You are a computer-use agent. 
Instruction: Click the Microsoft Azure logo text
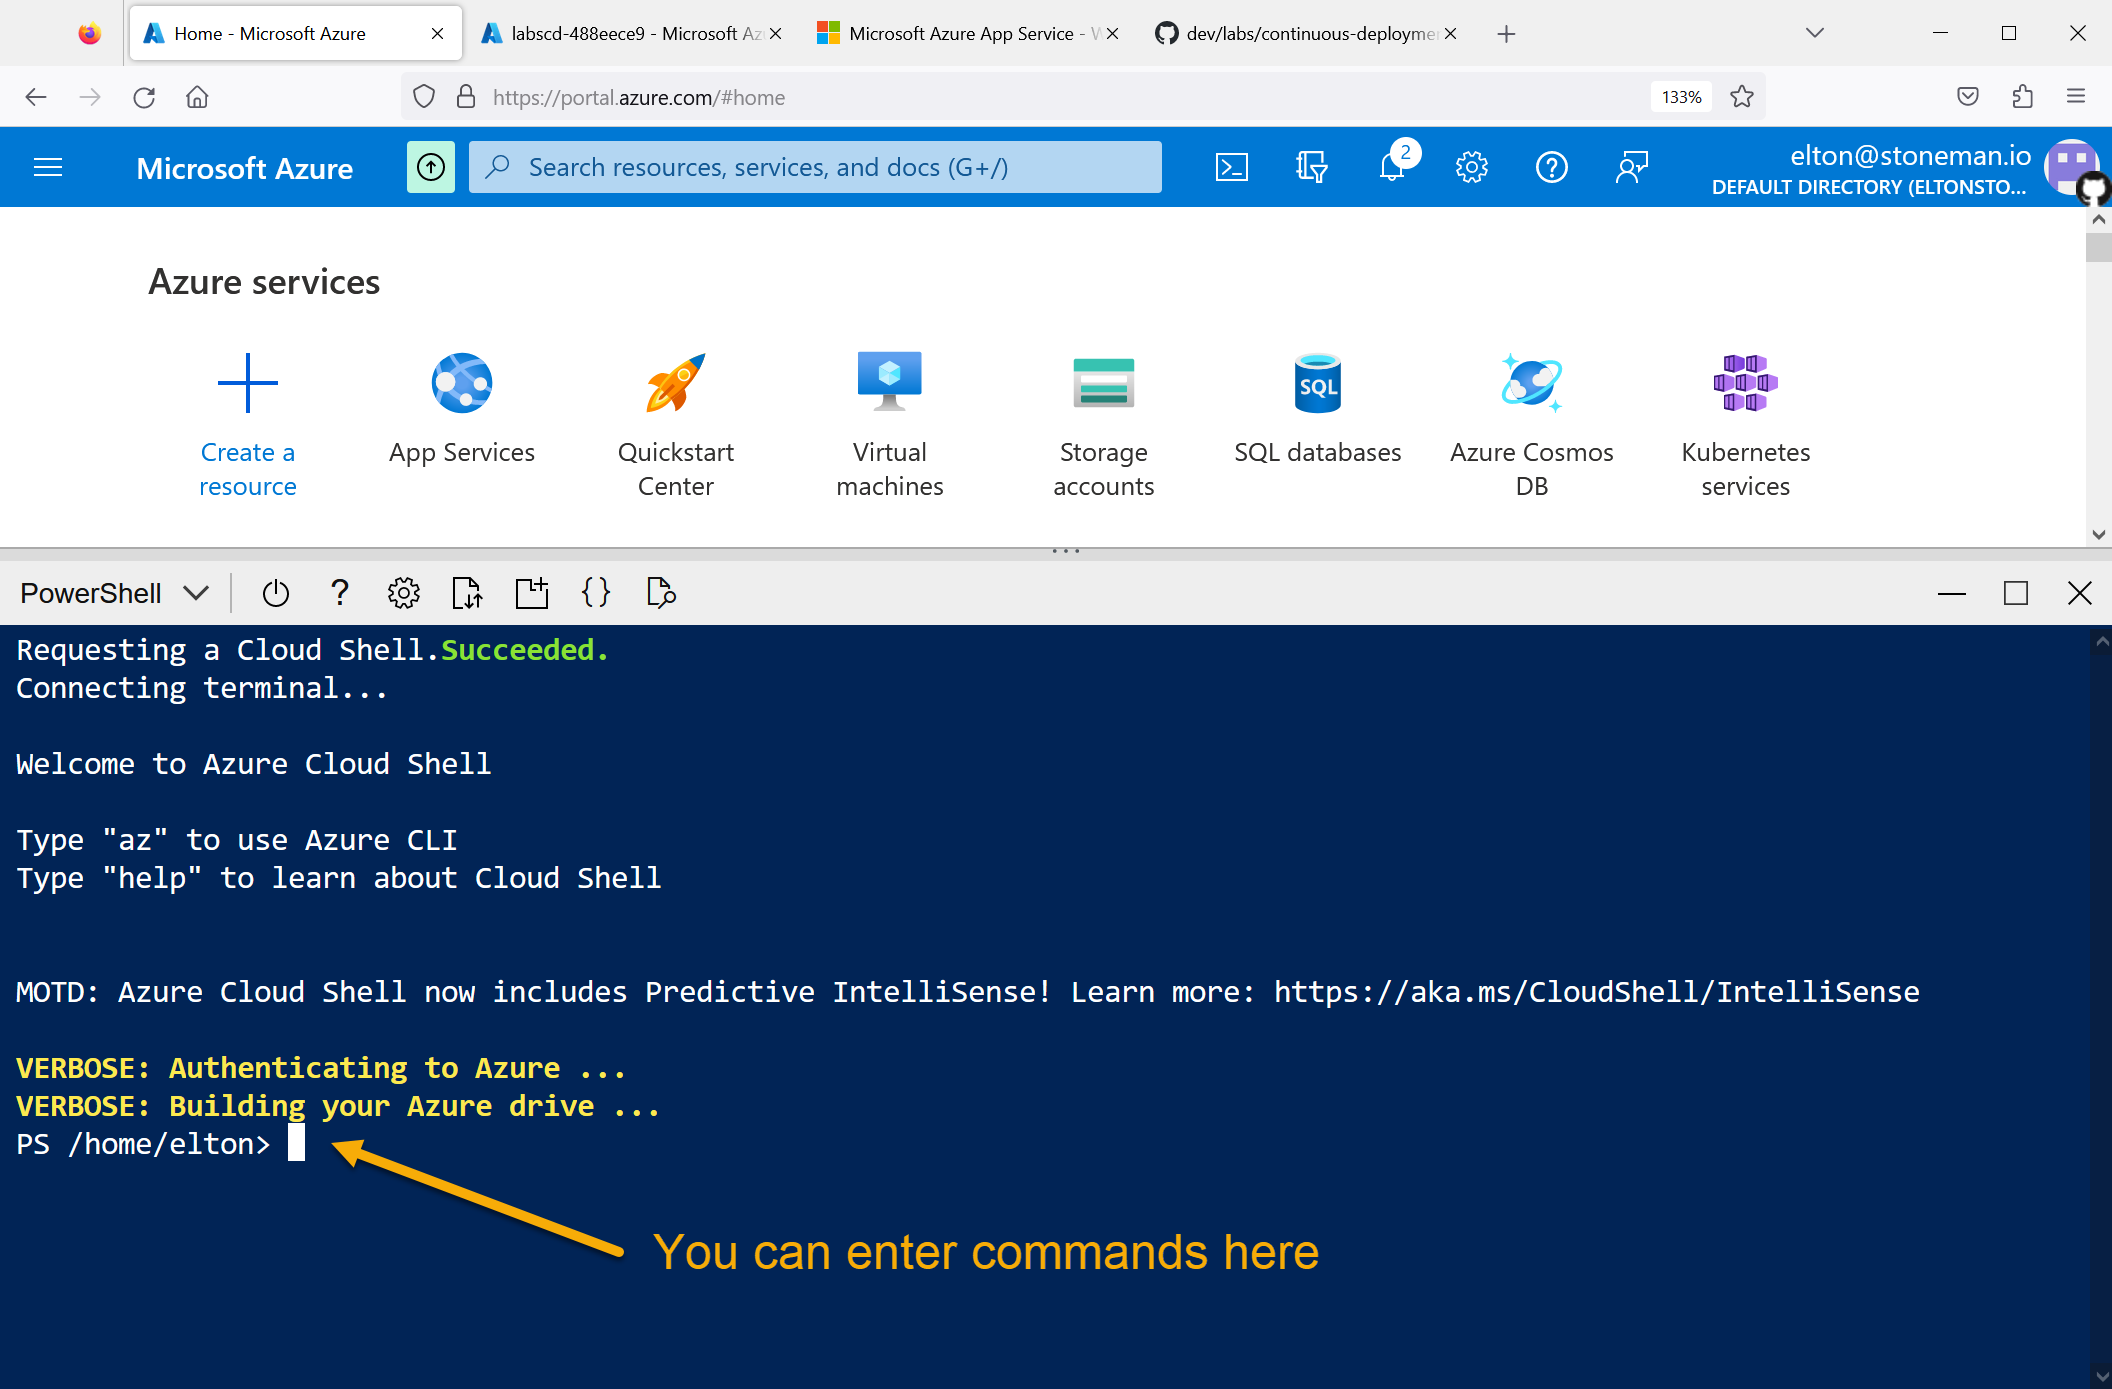(244, 168)
